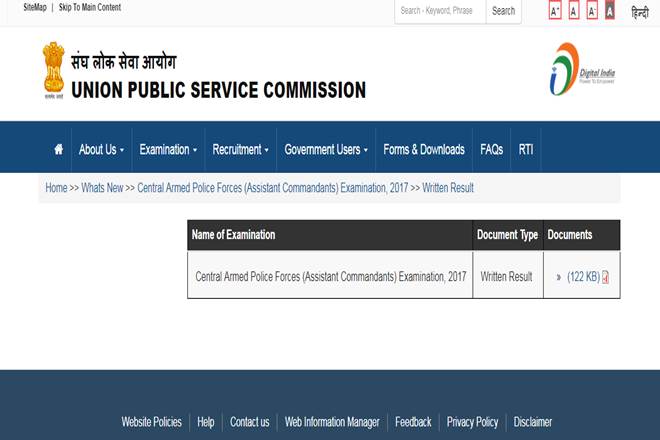
Task: Click the Whats New breadcrumb link
Action: click(102, 188)
